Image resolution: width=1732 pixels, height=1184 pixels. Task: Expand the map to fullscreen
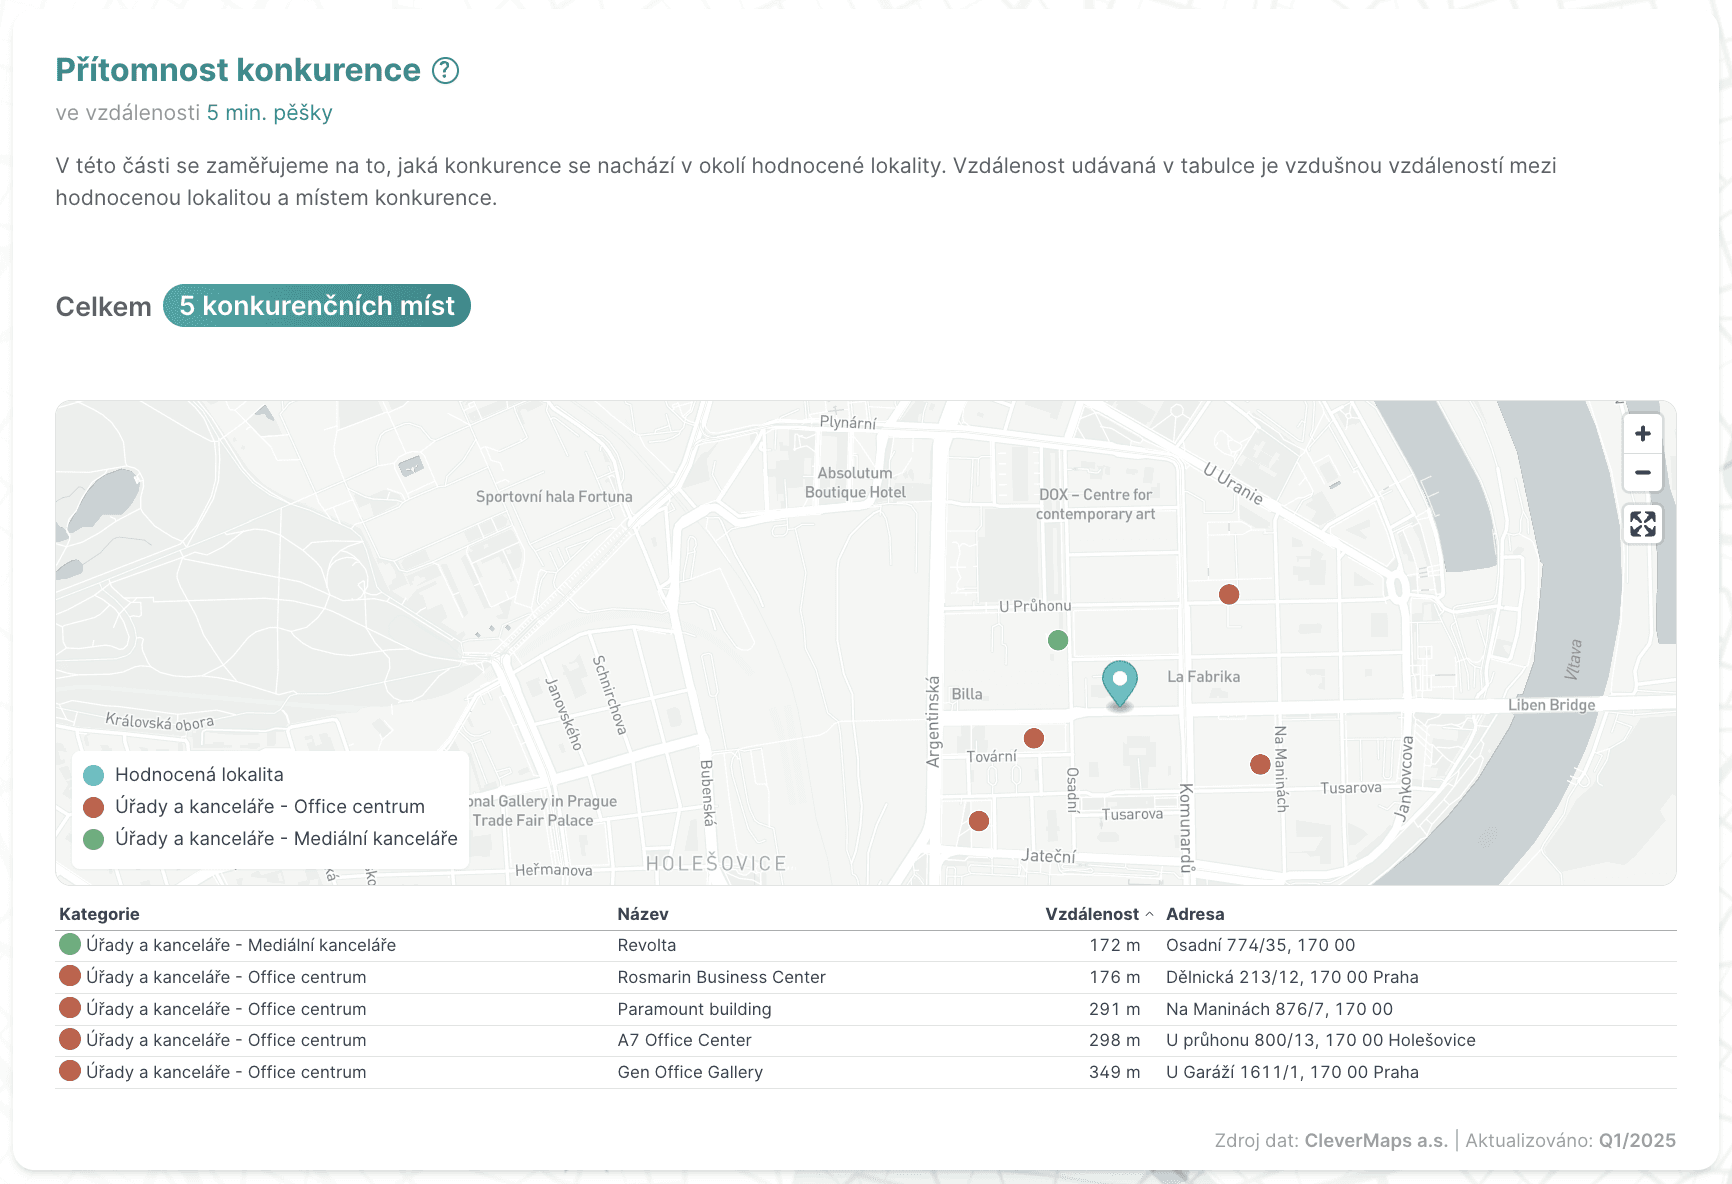point(1641,523)
